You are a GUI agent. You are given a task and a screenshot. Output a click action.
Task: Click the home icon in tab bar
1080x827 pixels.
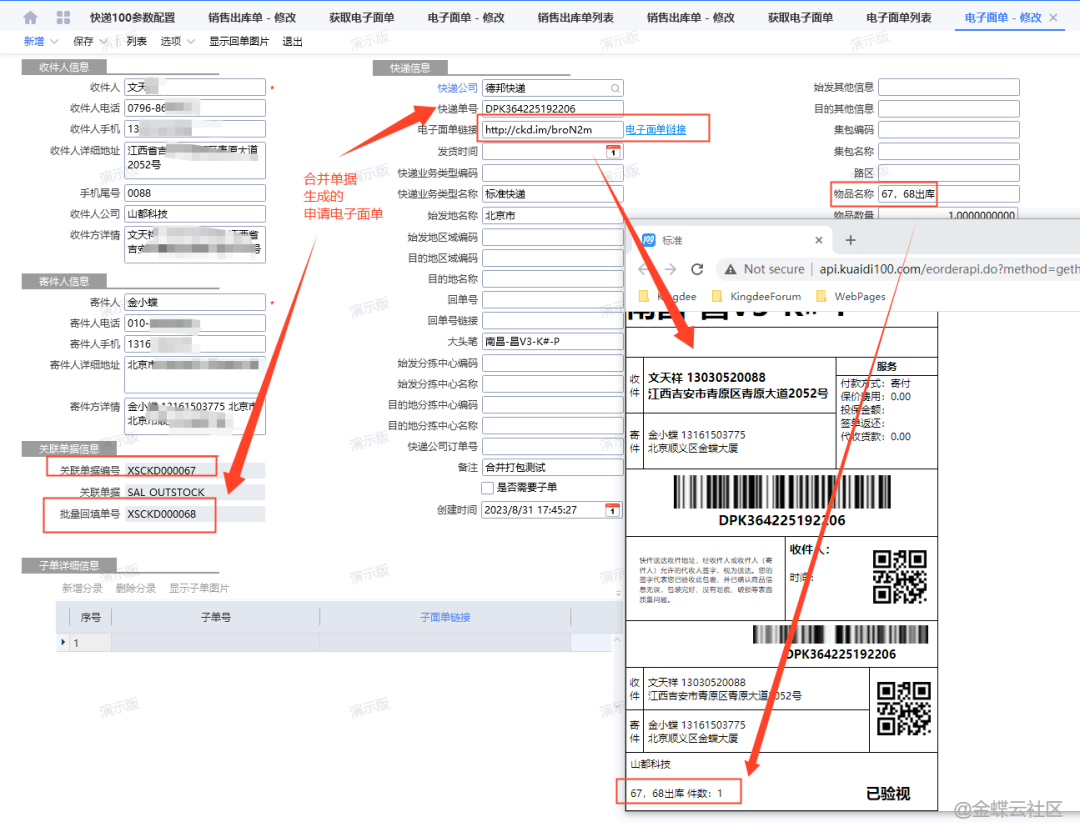(30, 18)
